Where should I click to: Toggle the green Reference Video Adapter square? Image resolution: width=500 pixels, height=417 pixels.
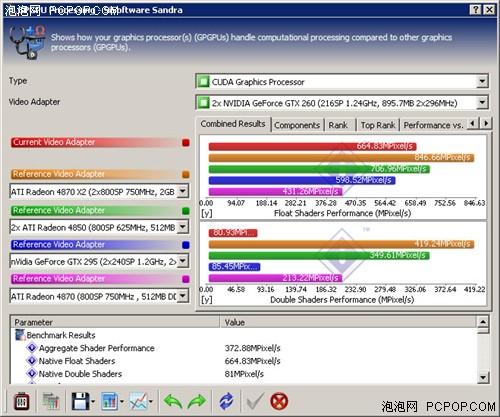[186, 211]
